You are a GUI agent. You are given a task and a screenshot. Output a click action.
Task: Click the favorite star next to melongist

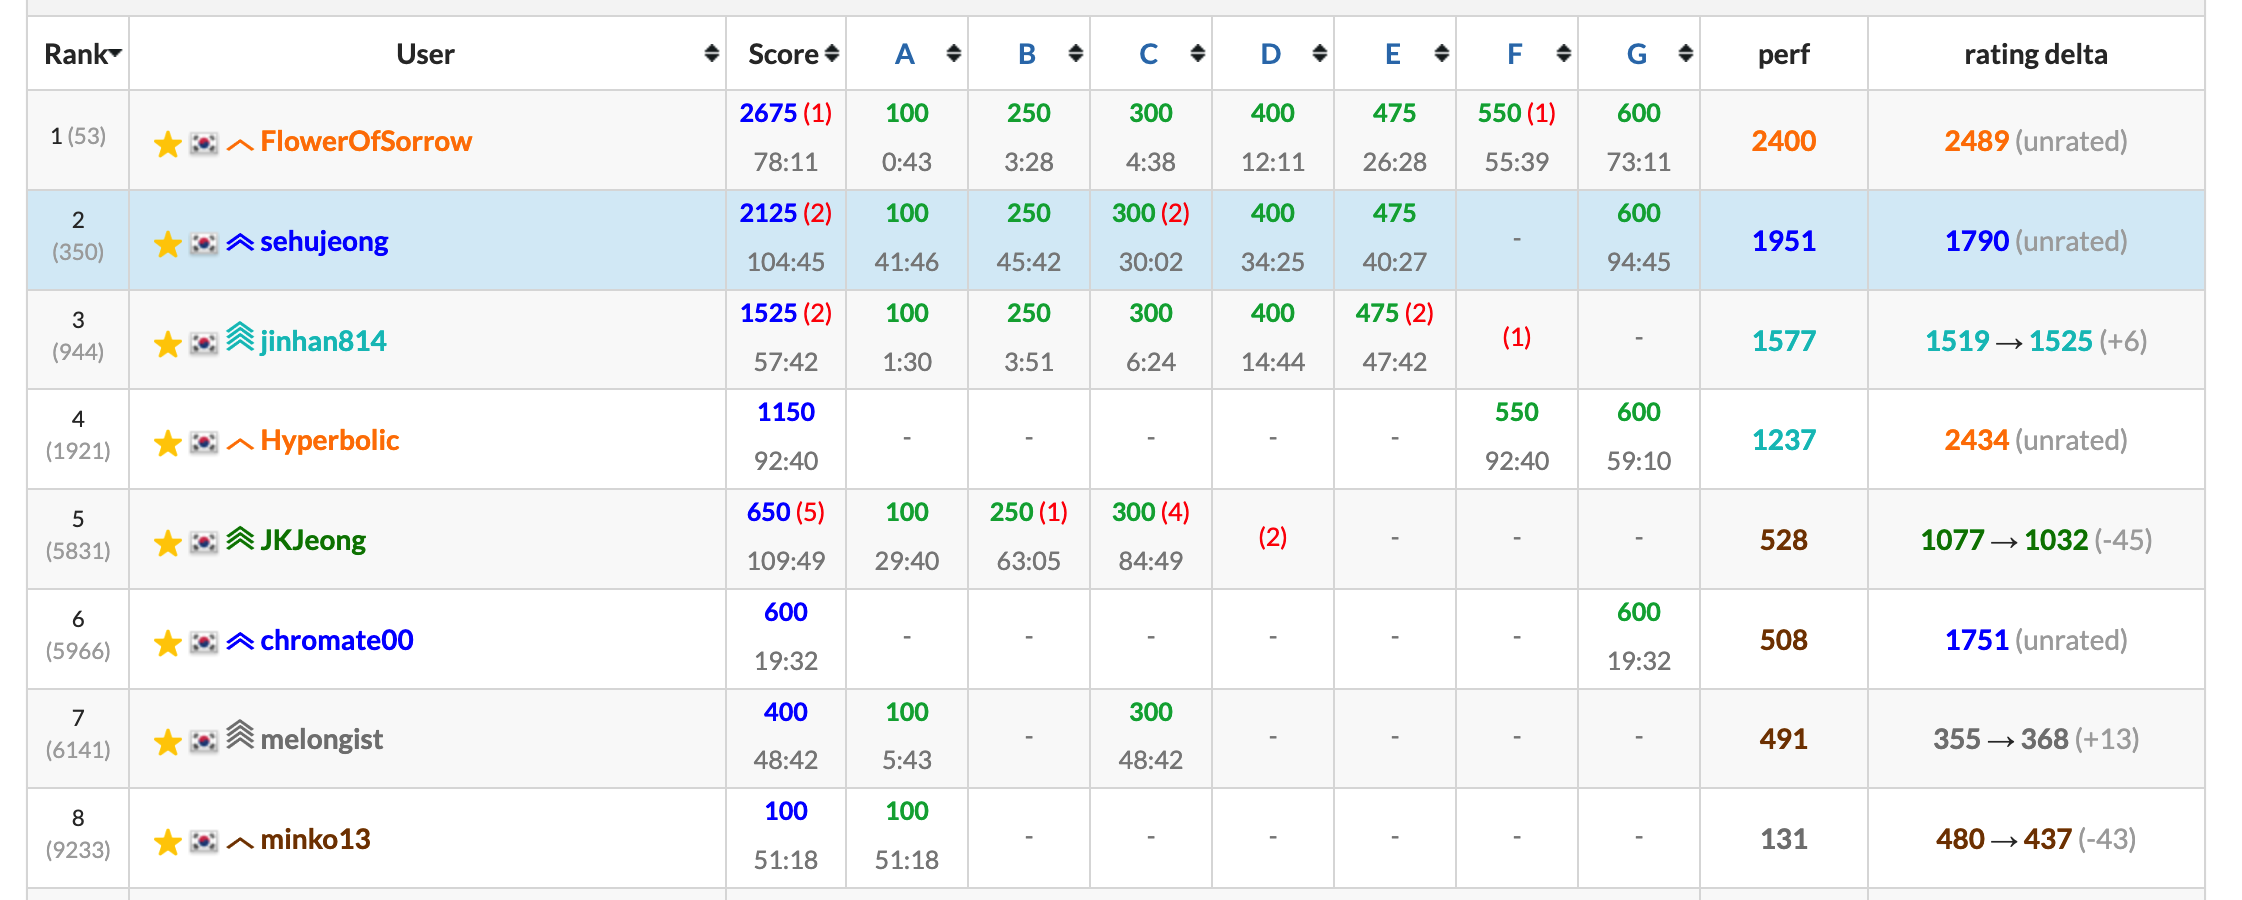[168, 742]
